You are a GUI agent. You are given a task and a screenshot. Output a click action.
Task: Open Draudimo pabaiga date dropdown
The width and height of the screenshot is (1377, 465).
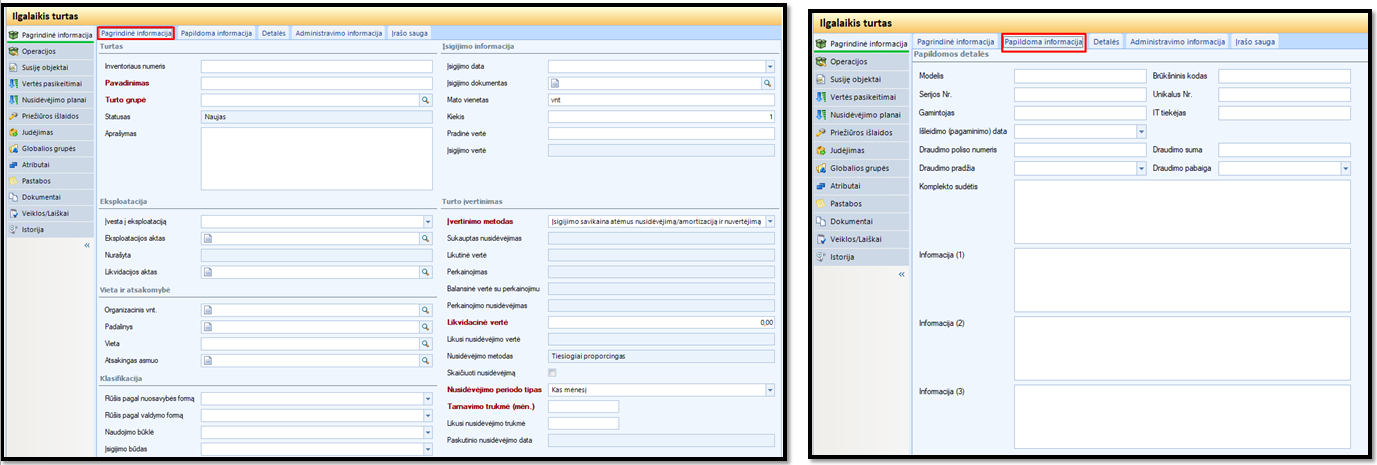(1345, 168)
